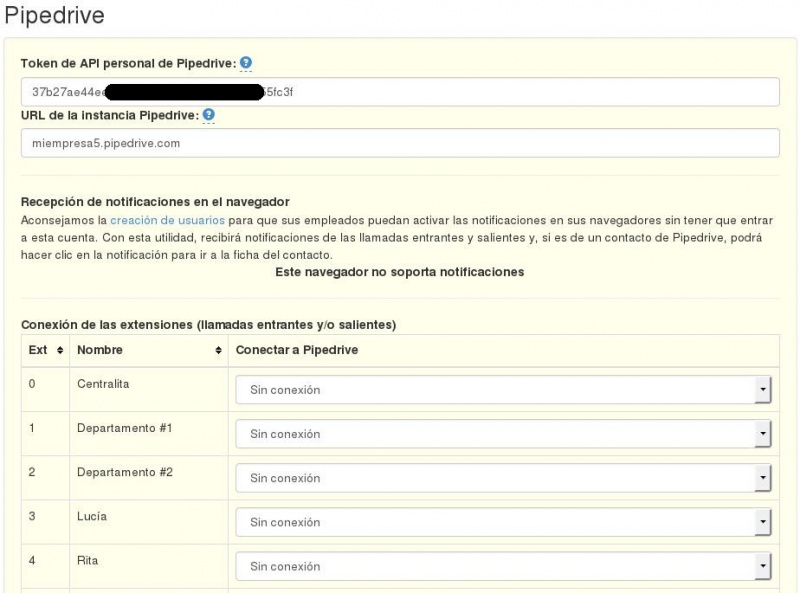Image resolution: width=800 pixels, height=593 pixels.
Task: Open the connection selector for Departamento #2
Action: point(500,478)
